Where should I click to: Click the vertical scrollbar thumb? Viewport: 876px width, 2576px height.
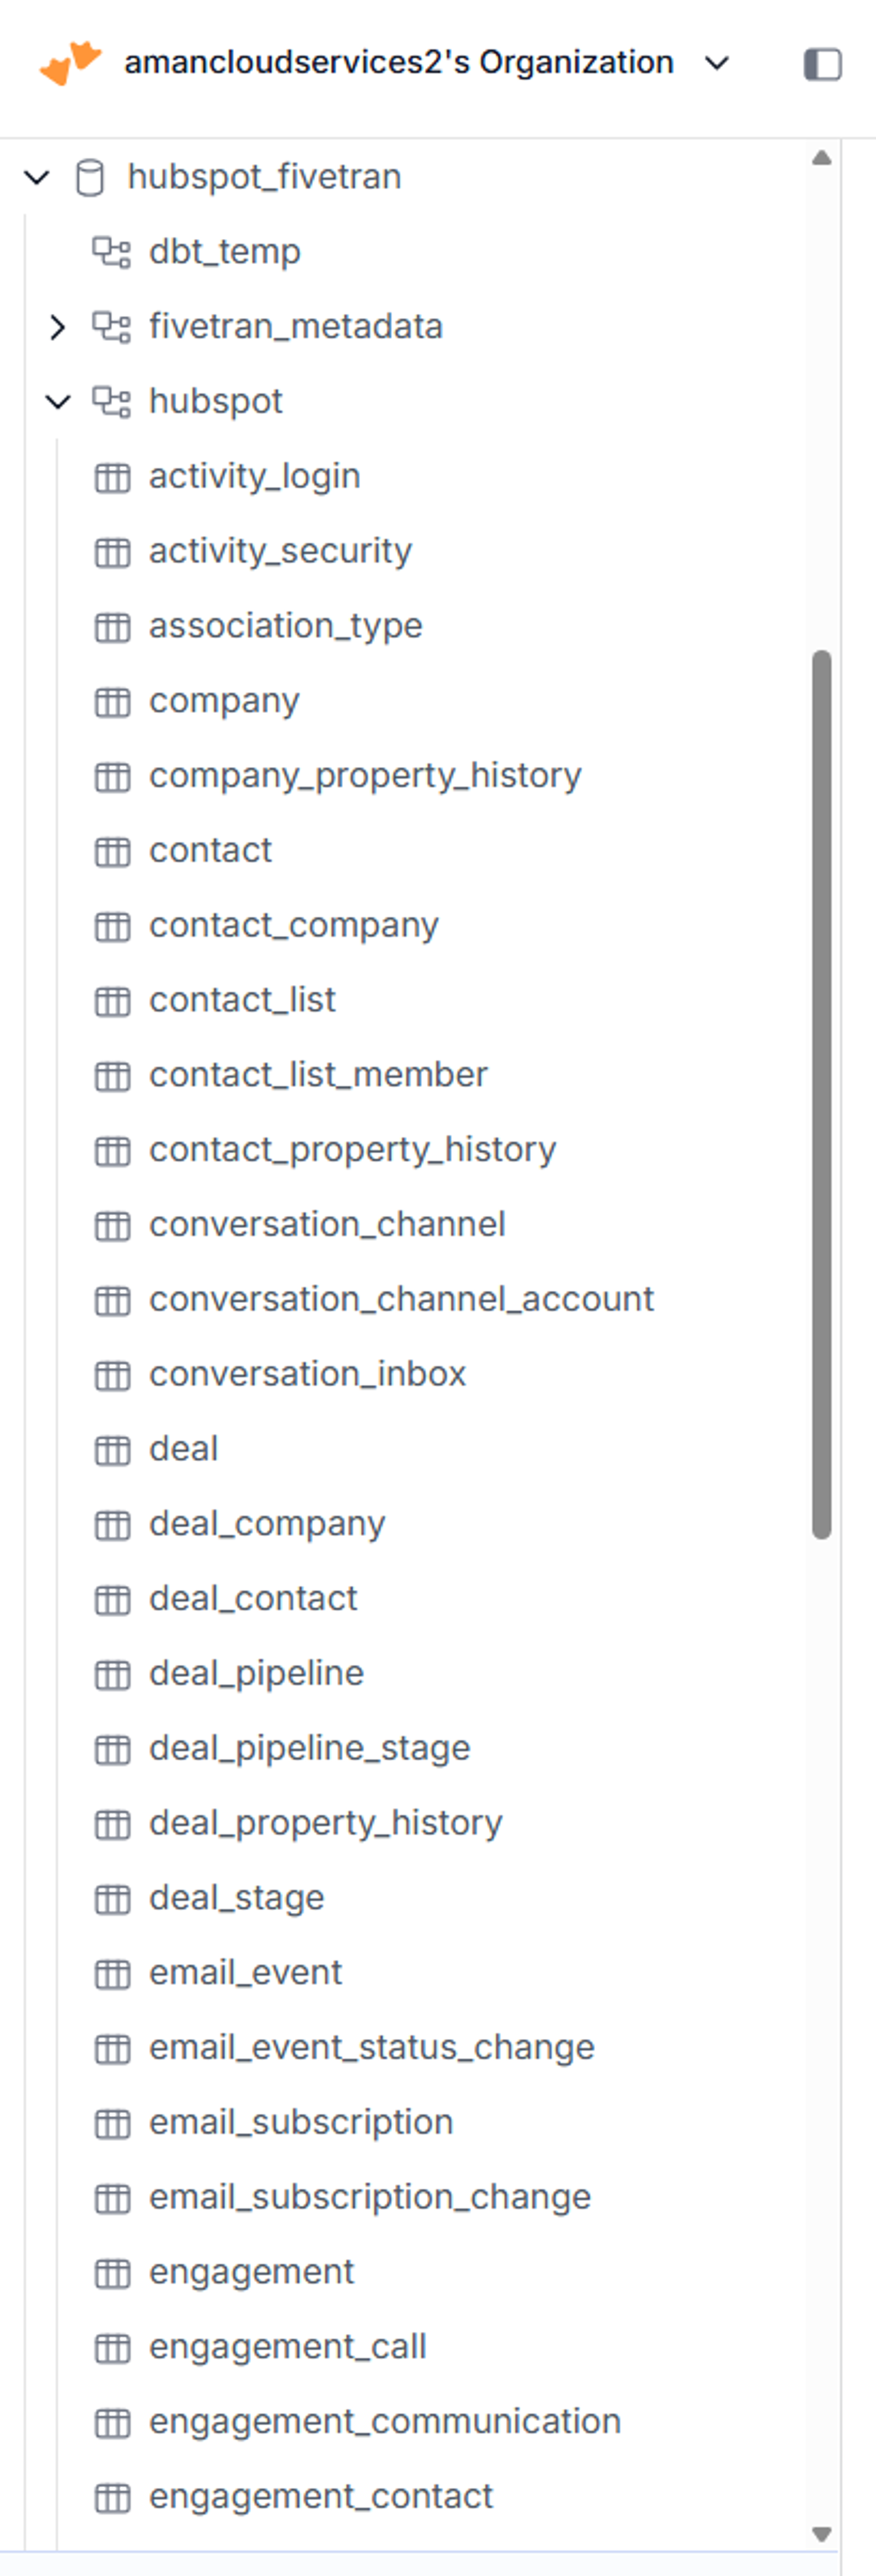(822, 1094)
